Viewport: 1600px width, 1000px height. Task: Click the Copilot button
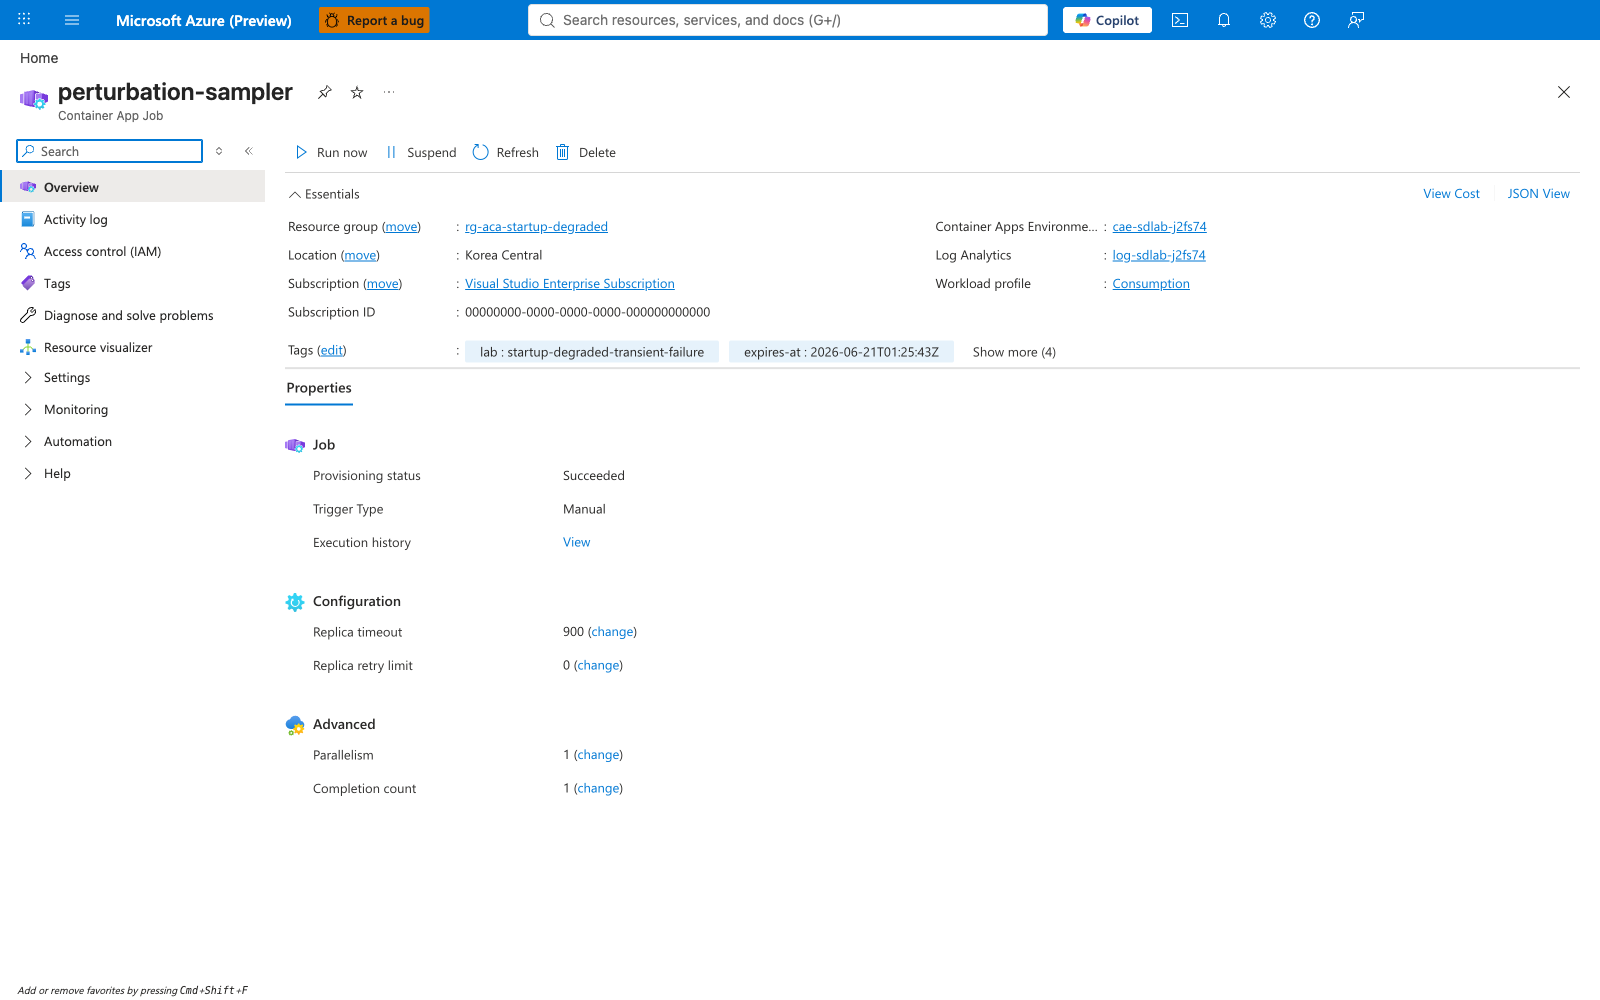point(1107,20)
